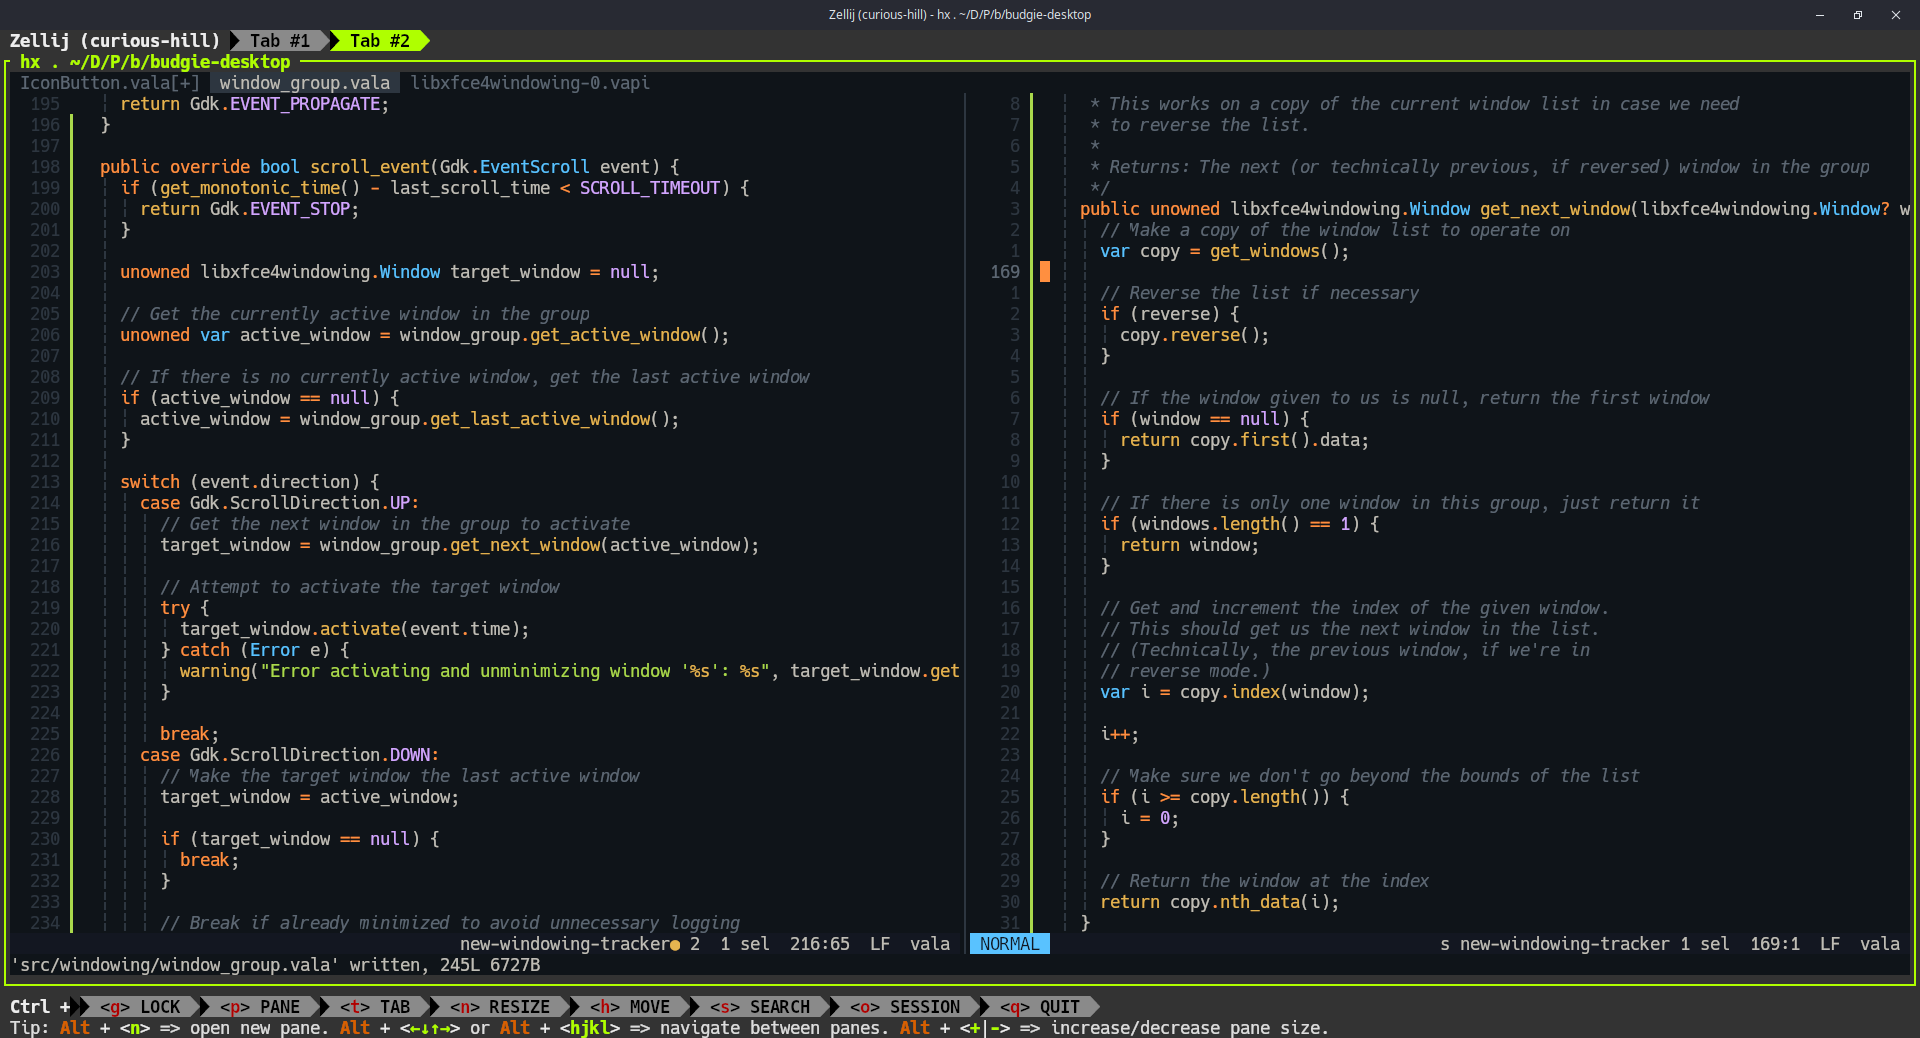Switch to Zellij Tab #1
The width and height of the screenshot is (1920, 1038).
(279, 41)
